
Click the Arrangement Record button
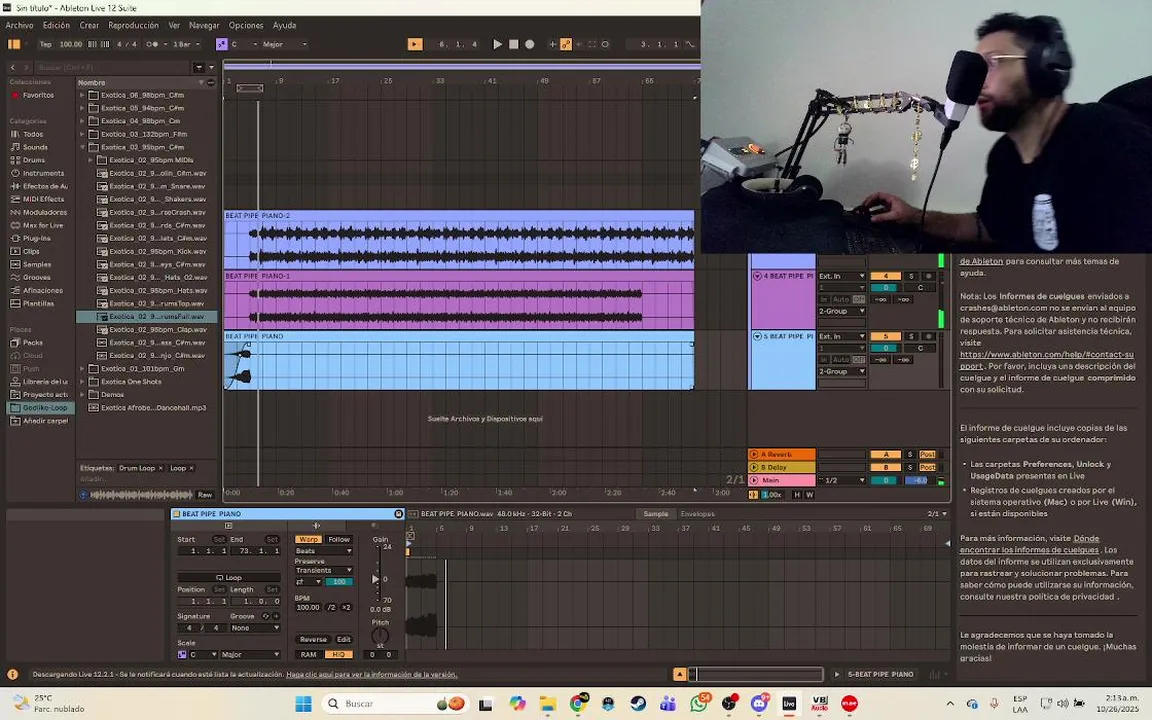530,44
